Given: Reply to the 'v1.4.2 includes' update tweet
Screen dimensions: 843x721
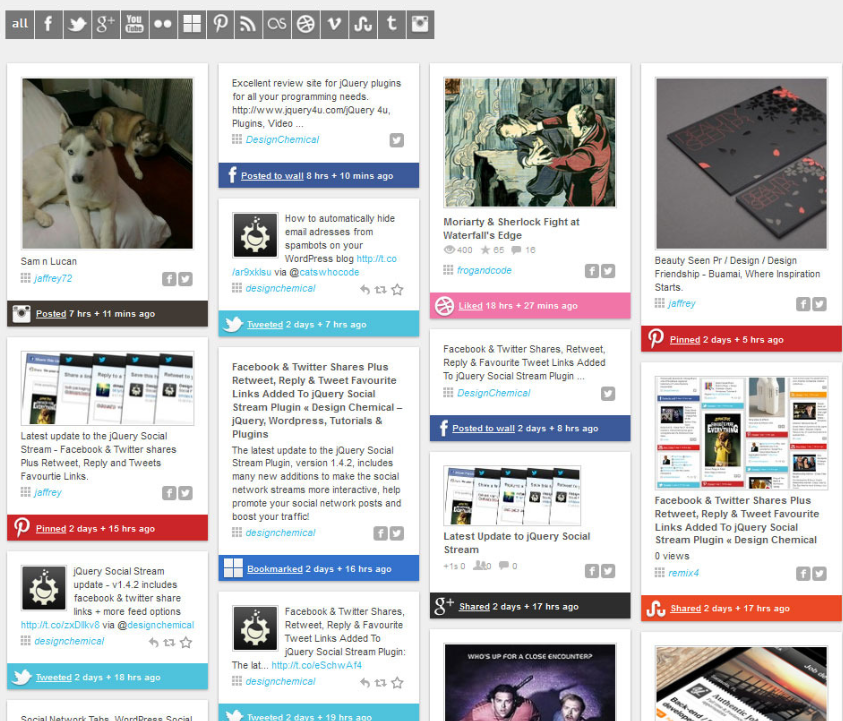Looking at the screenshot, I should coord(154,643).
